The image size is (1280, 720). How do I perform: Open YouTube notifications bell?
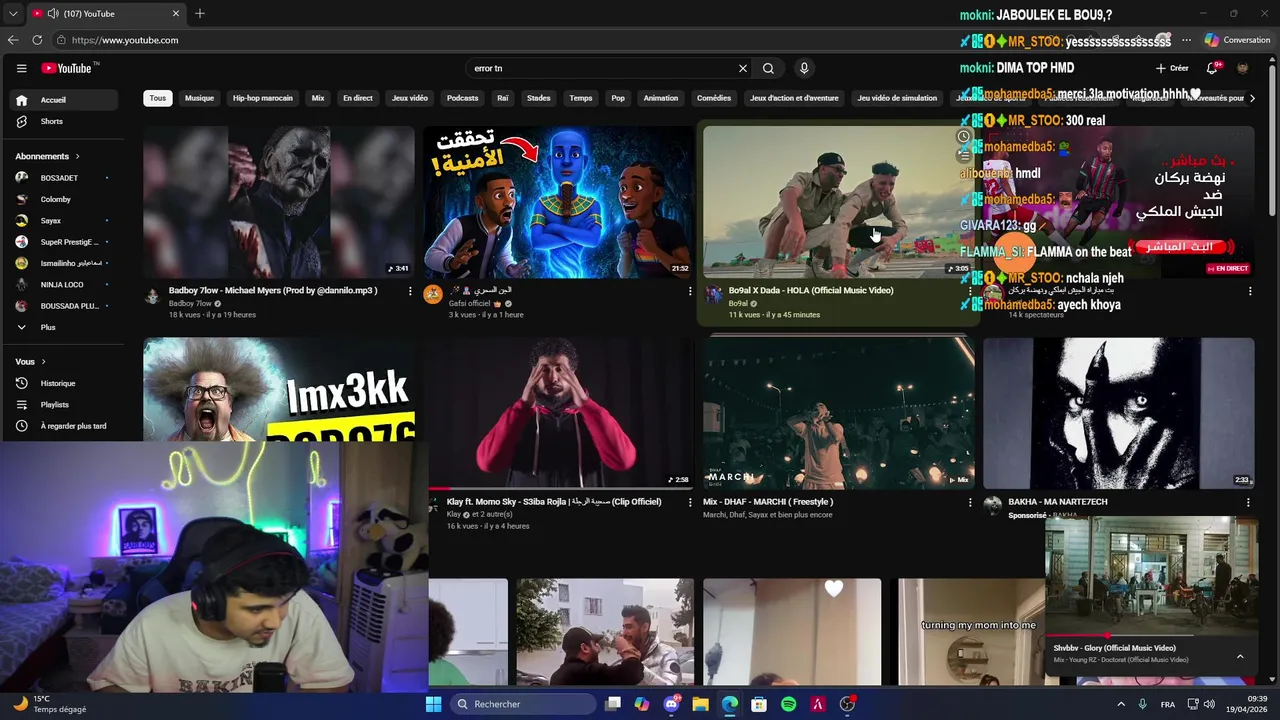1212,68
